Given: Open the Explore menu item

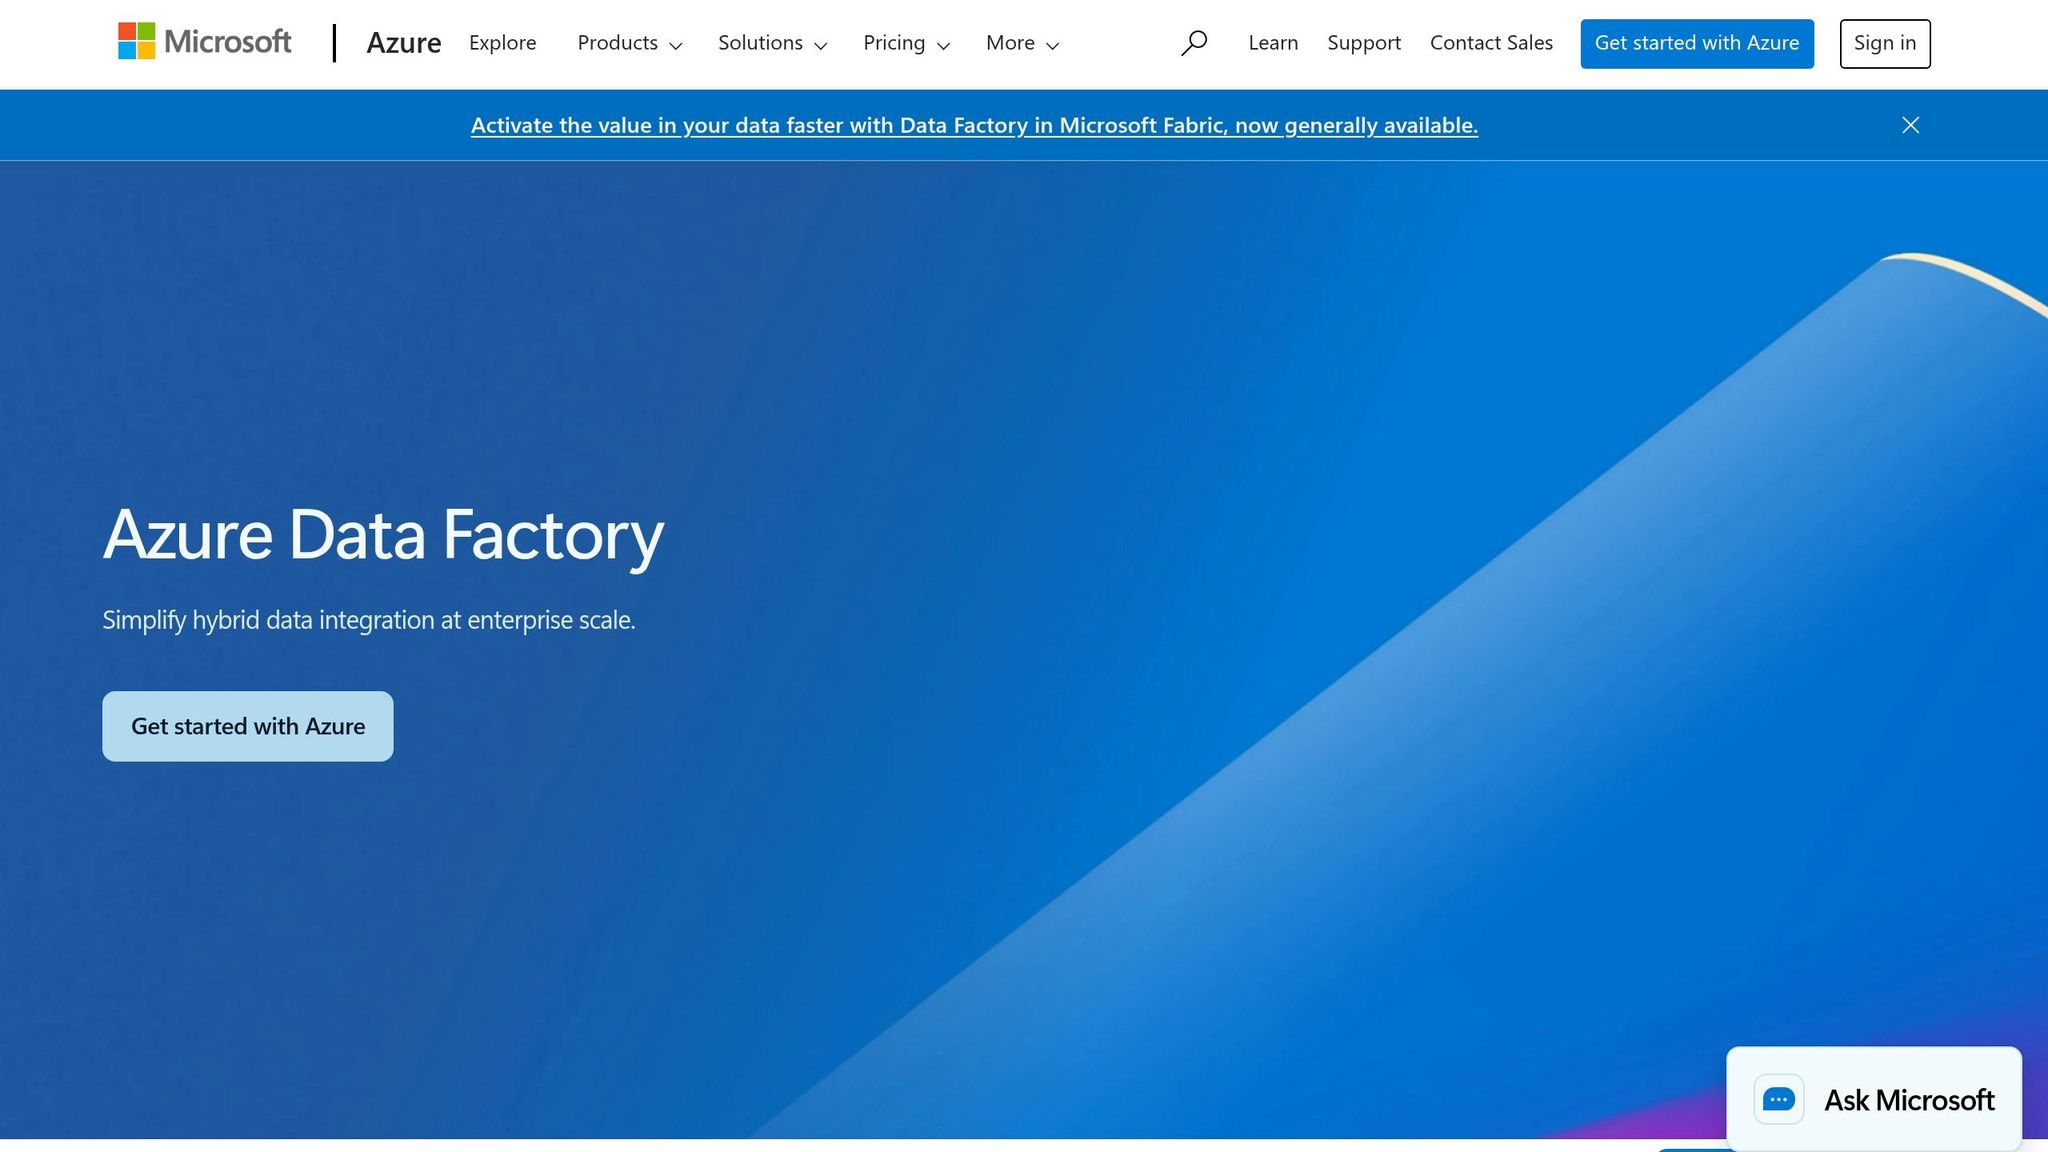Looking at the screenshot, I should click(503, 43).
